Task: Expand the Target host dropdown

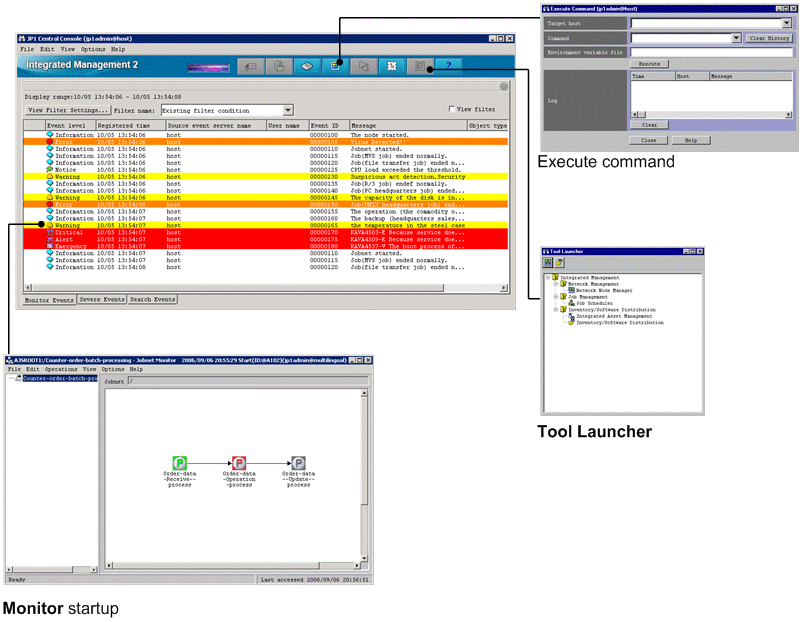Action: tap(786, 22)
